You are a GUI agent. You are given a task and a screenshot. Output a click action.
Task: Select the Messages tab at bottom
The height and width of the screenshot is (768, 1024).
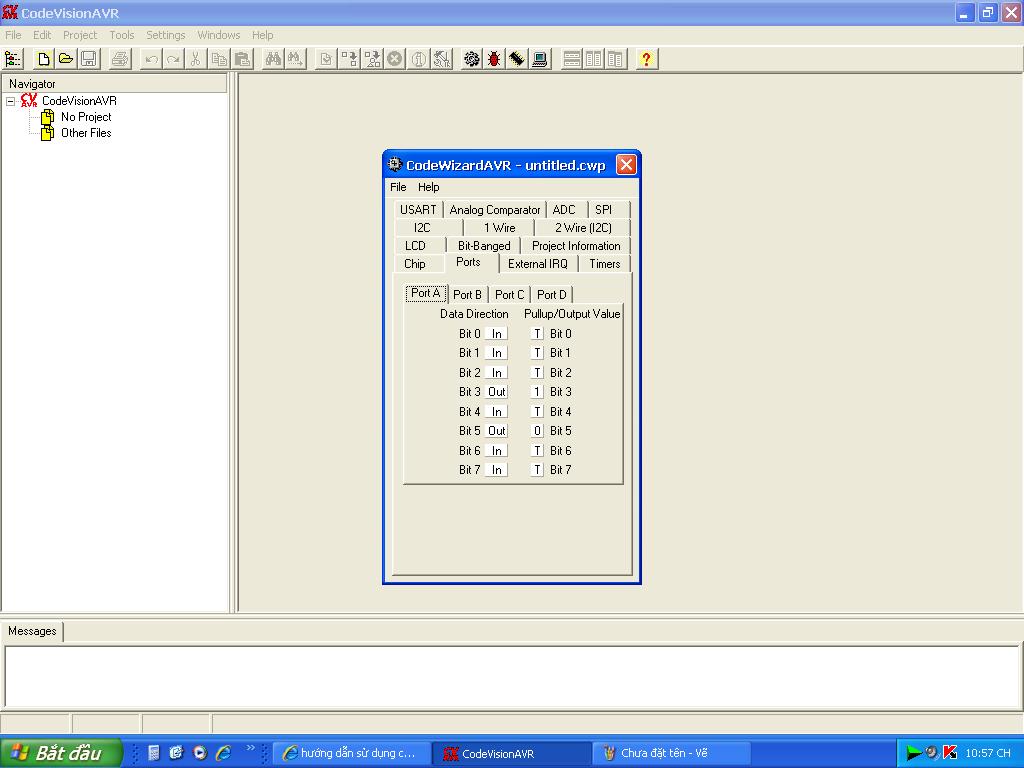click(x=32, y=631)
